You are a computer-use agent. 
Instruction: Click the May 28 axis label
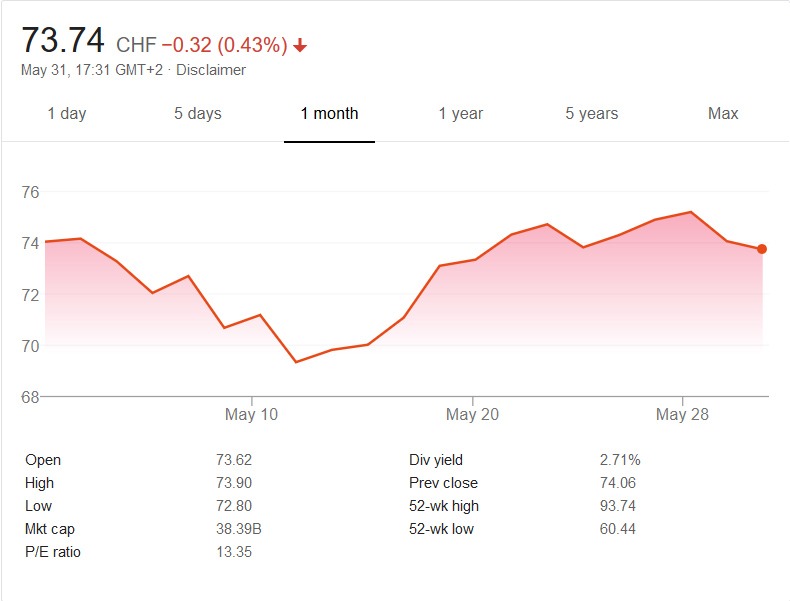pyautogui.click(x=684, y=415)
